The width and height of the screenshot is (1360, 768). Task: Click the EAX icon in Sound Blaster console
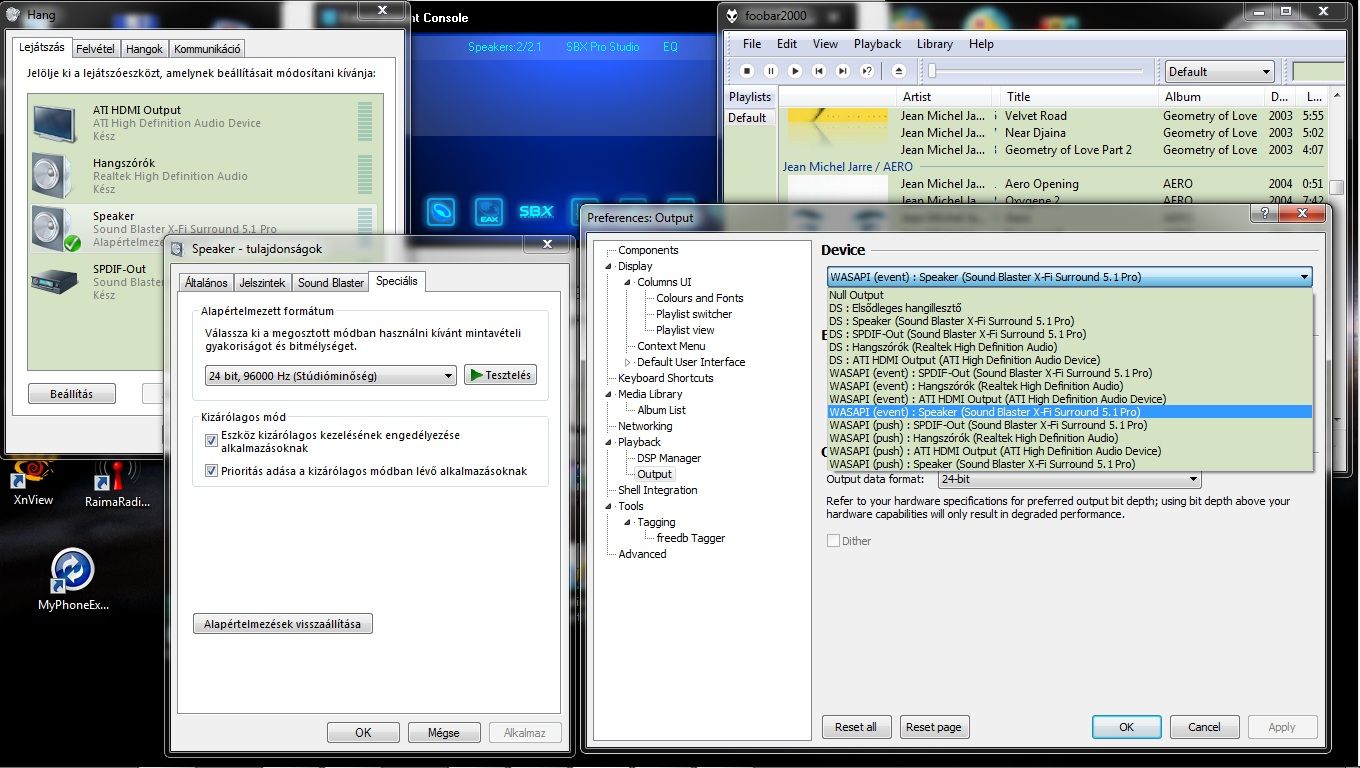[488, 211]
